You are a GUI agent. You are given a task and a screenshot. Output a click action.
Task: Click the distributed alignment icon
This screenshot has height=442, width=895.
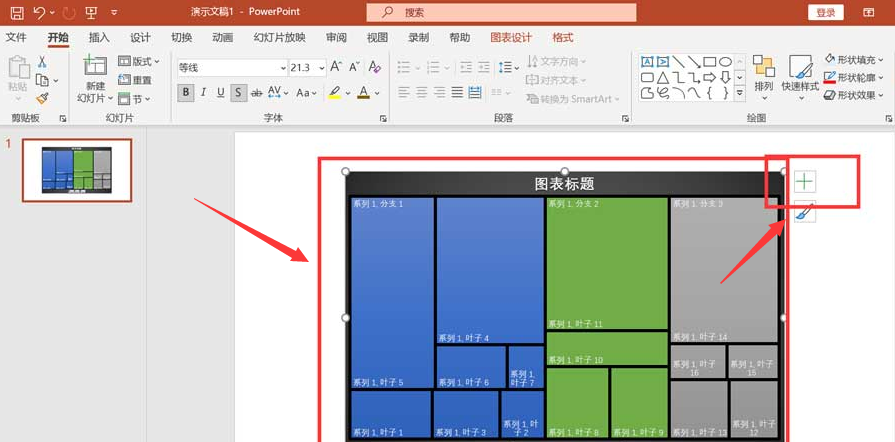(x=475, y=92)
